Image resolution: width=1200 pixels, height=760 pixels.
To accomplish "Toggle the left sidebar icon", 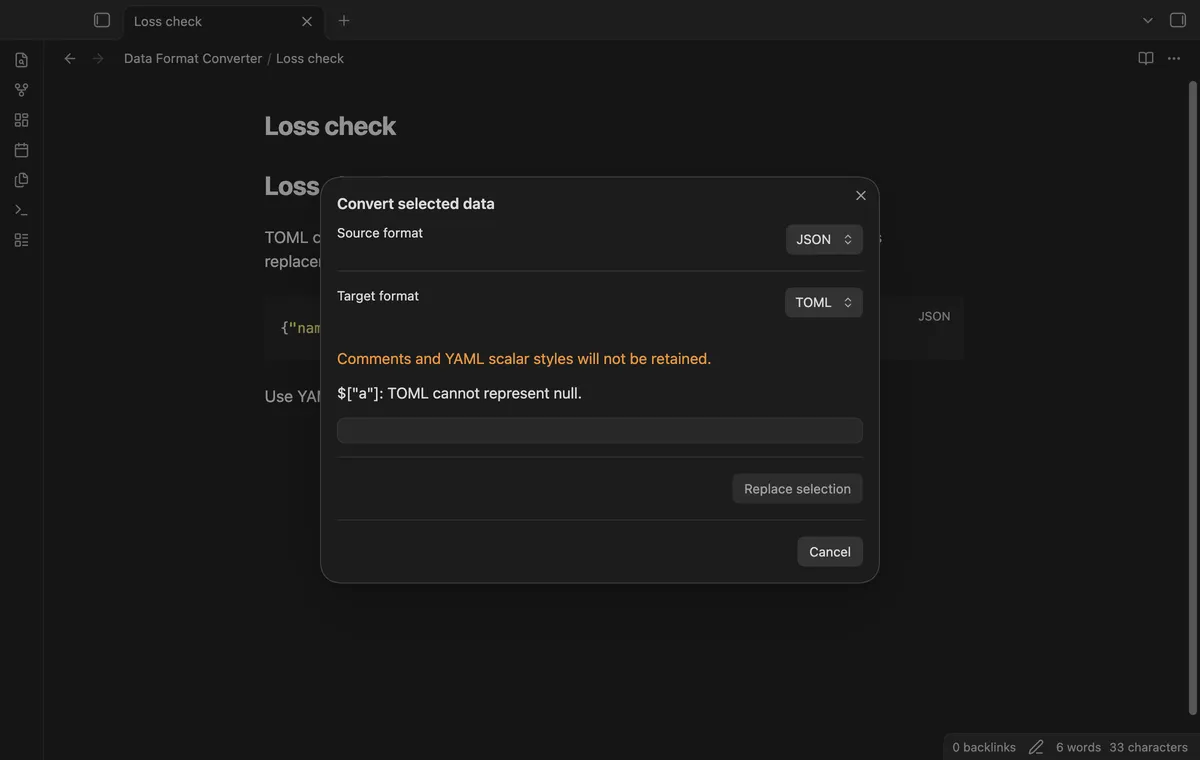I will pos(101,20).
